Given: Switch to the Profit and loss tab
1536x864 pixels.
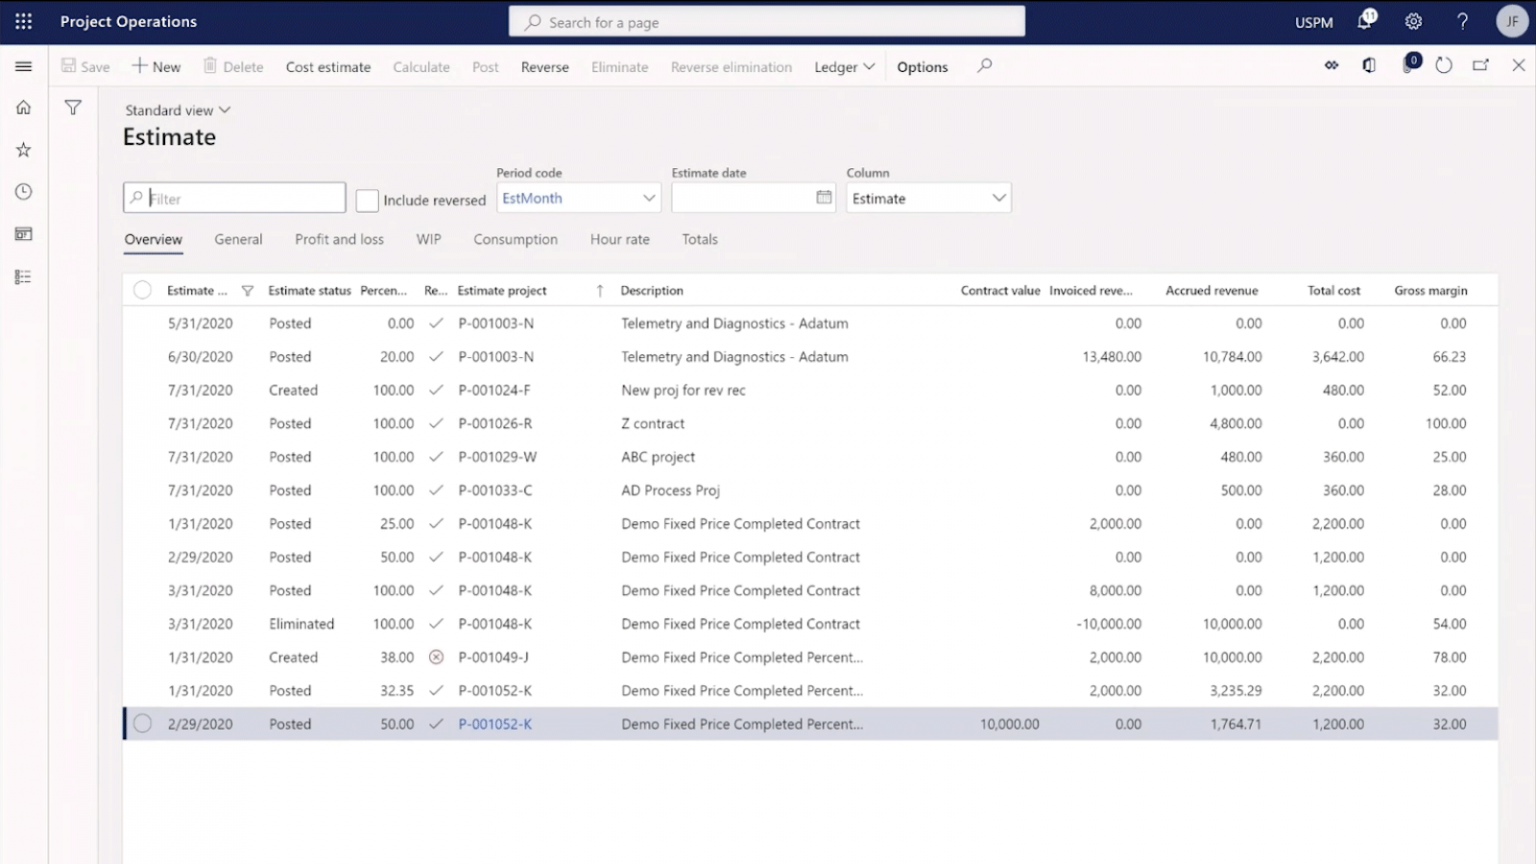Looking at the screenshot, I should 339,239.
